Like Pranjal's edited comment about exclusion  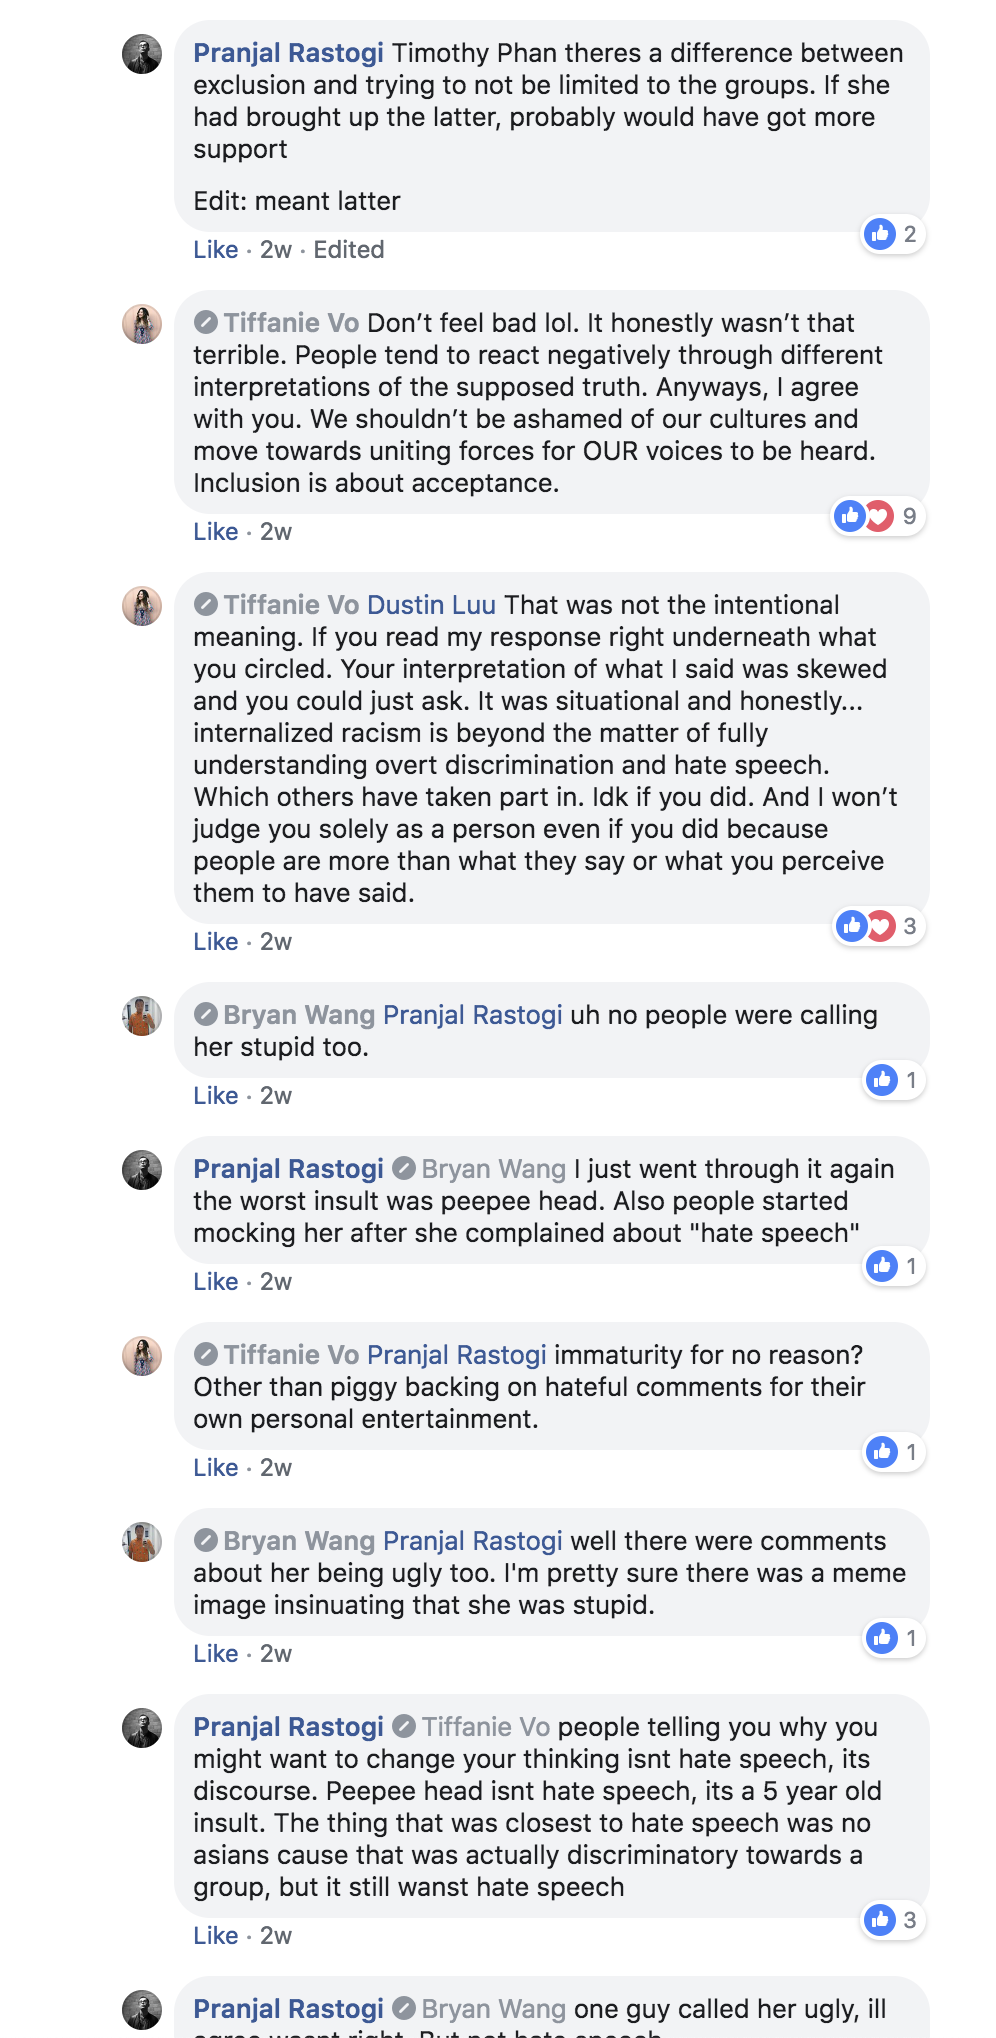pyautogui.click(x=215, y=250)
